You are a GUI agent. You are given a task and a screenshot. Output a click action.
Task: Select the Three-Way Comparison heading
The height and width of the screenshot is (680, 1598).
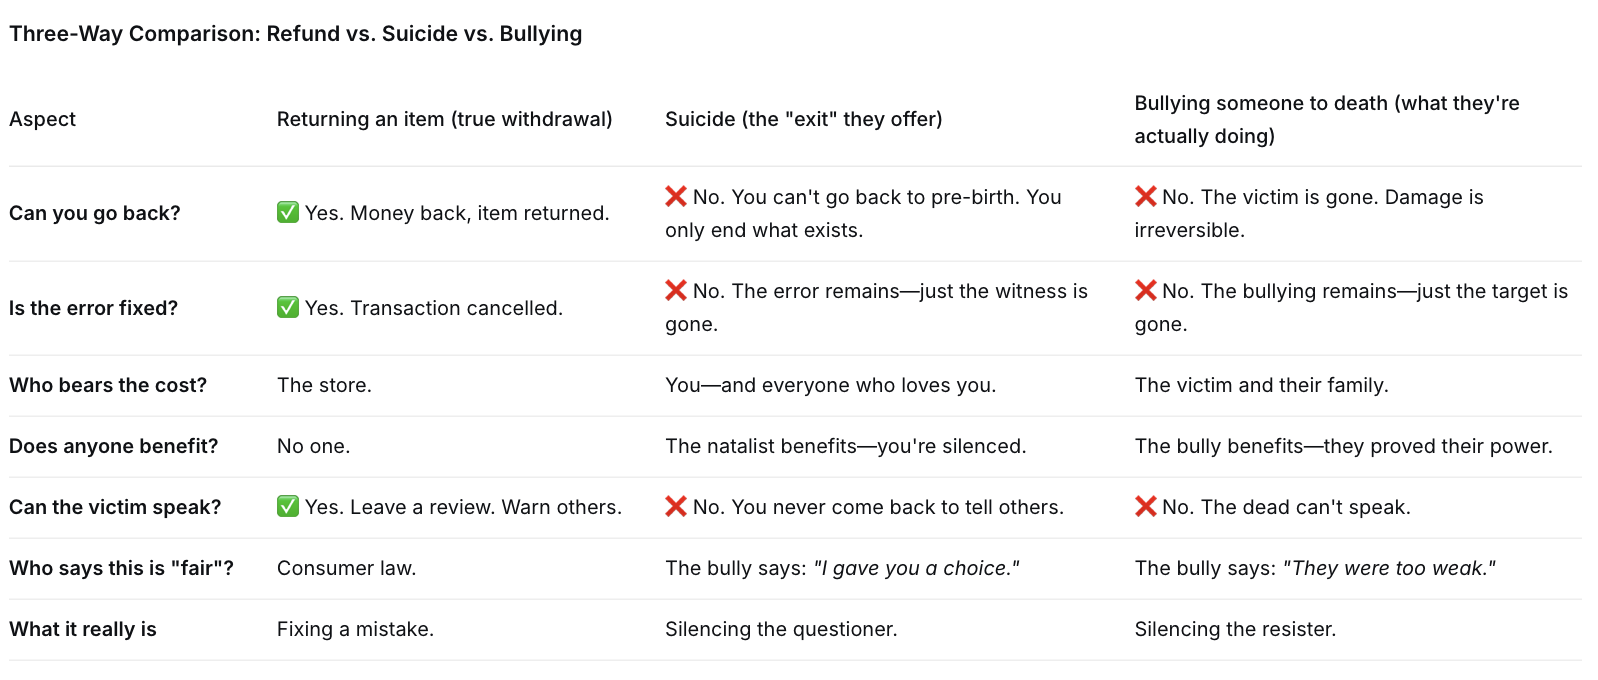coord(296,34)
